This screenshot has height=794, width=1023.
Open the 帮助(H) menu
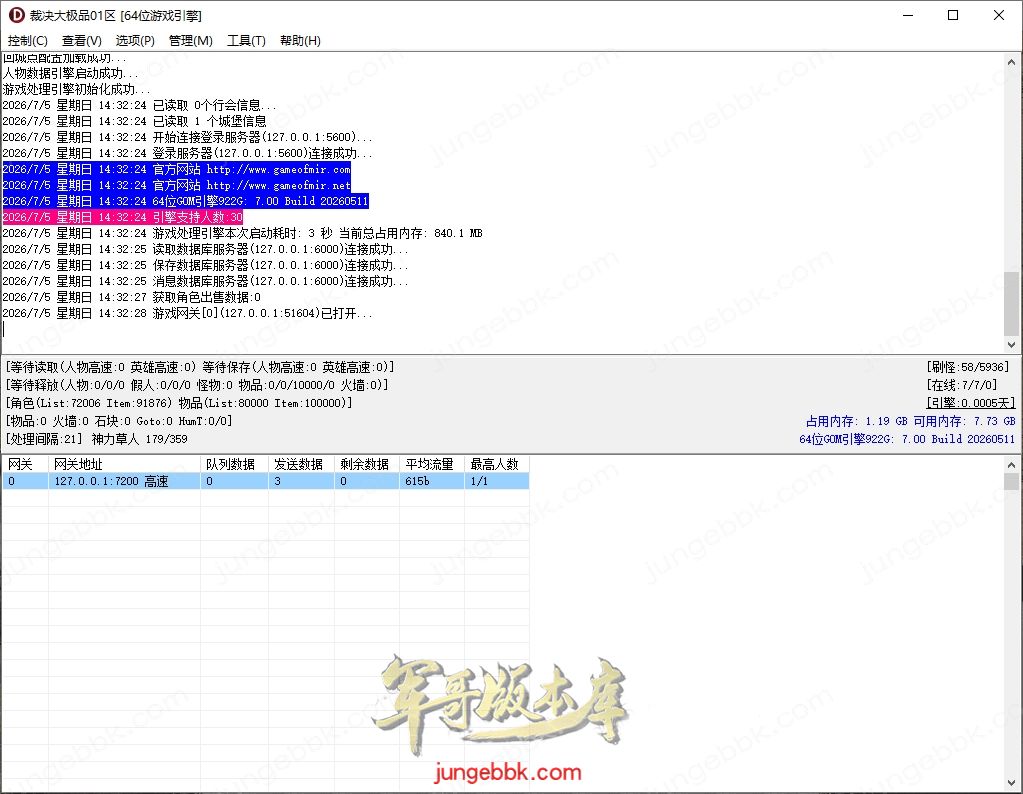coord(300,40)
